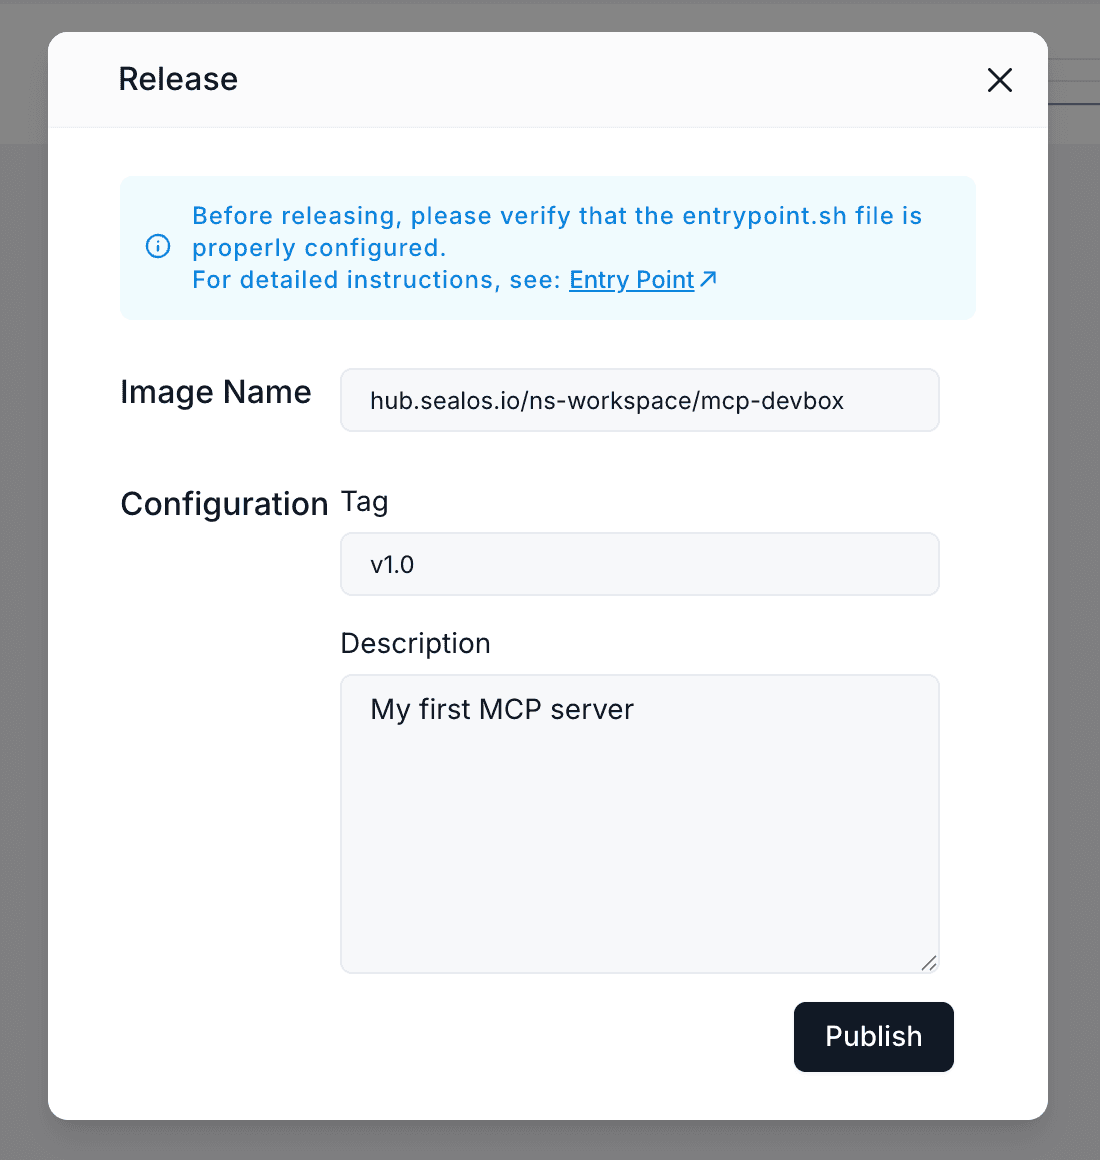Click the Image Name label

click(x=215, y=392)
